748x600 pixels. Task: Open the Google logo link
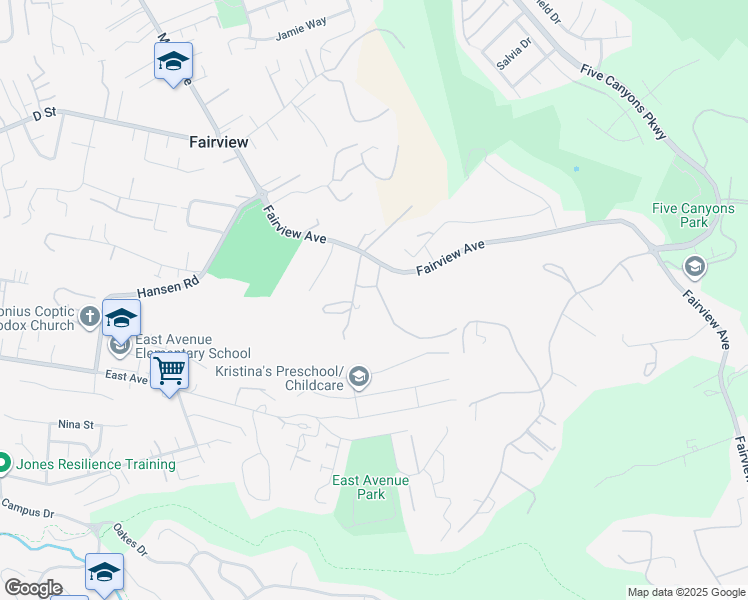pyautogui.click(x=33, y=588)
